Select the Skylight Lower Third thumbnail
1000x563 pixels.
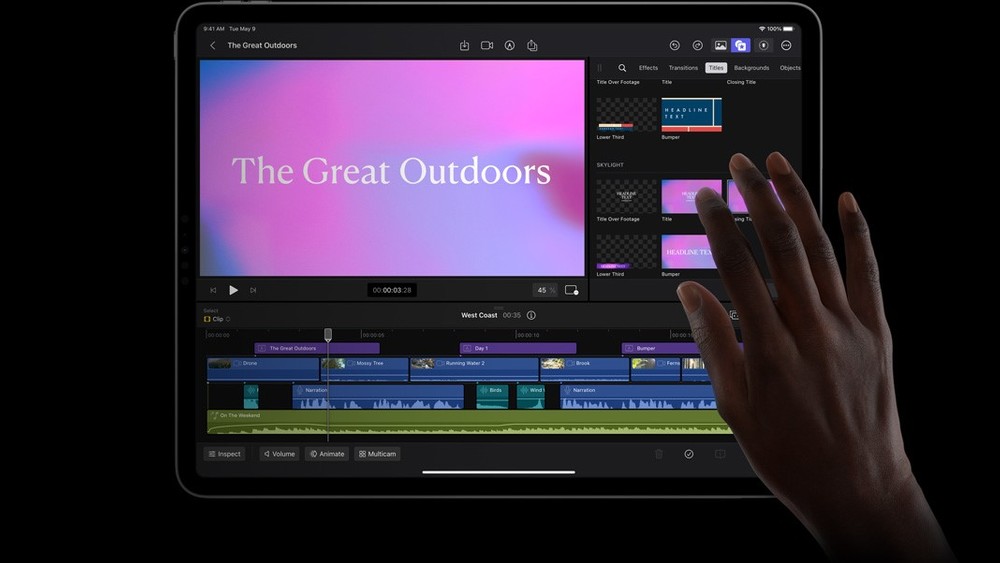[626, 251]
